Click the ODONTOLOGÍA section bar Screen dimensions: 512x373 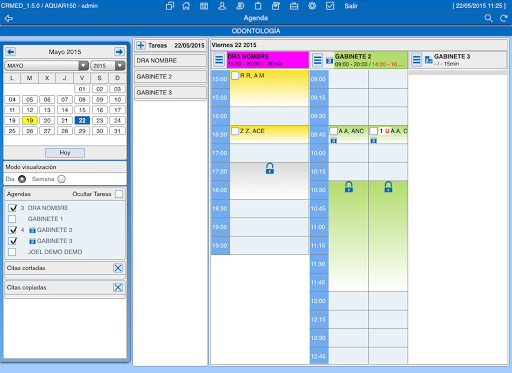tap(256, 31)
